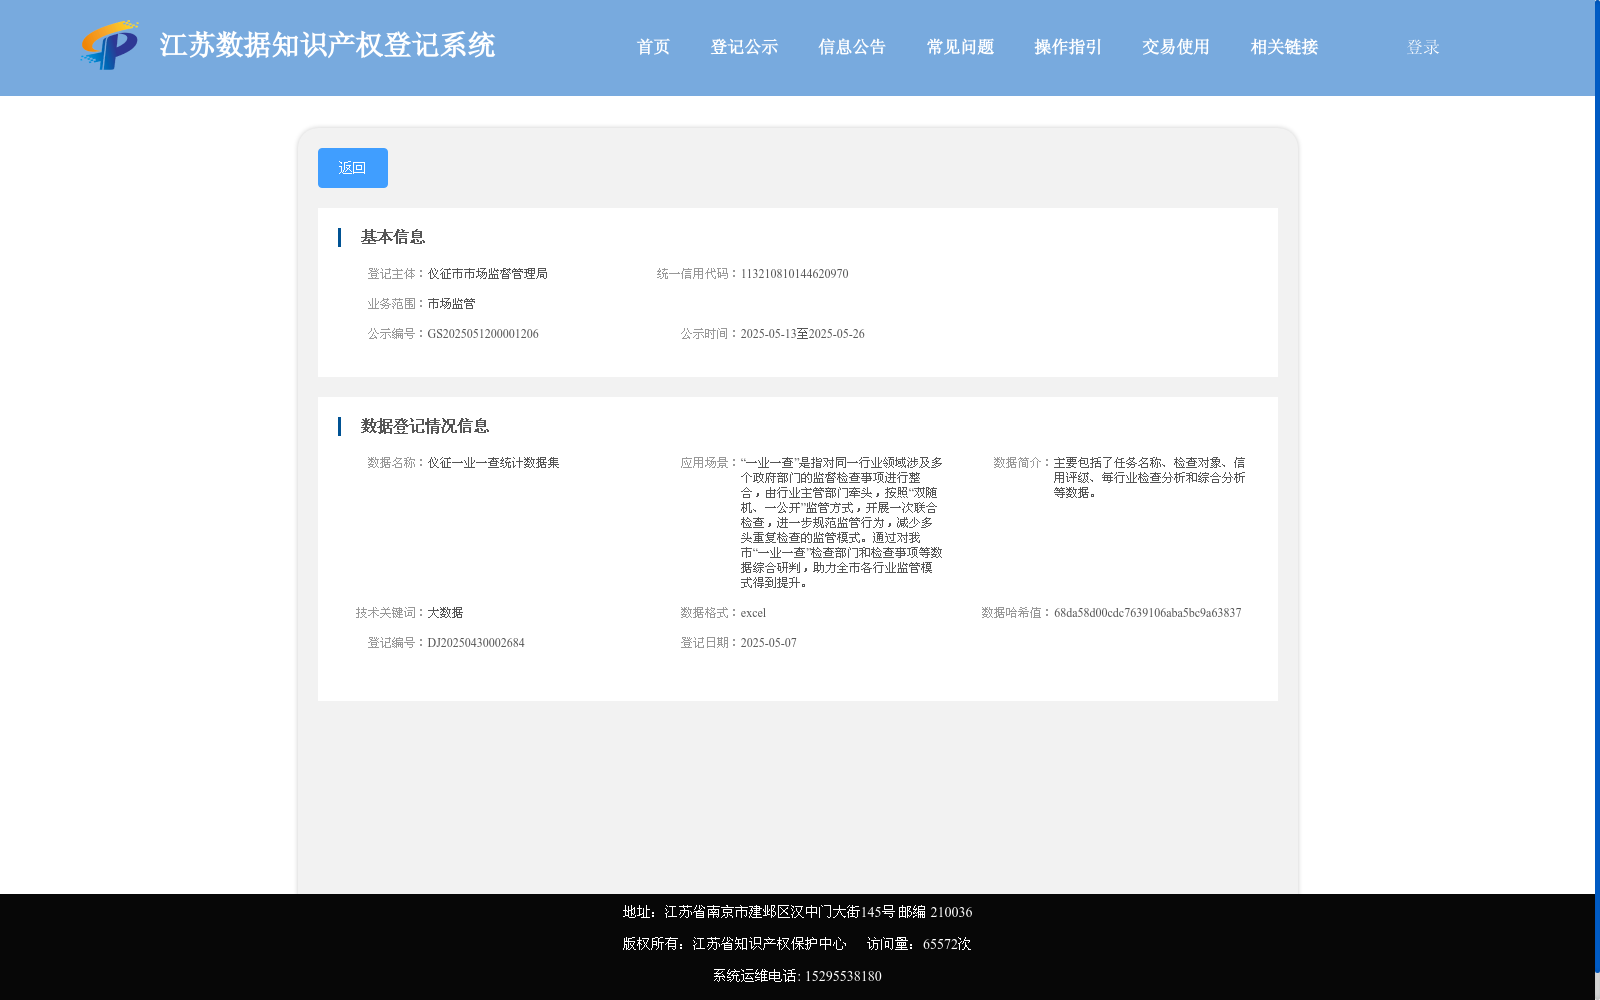This screenshot has height=1000, width=1600.
Task: Select registrant name 仪征市市场监督管理局
Action: (487, 274)
